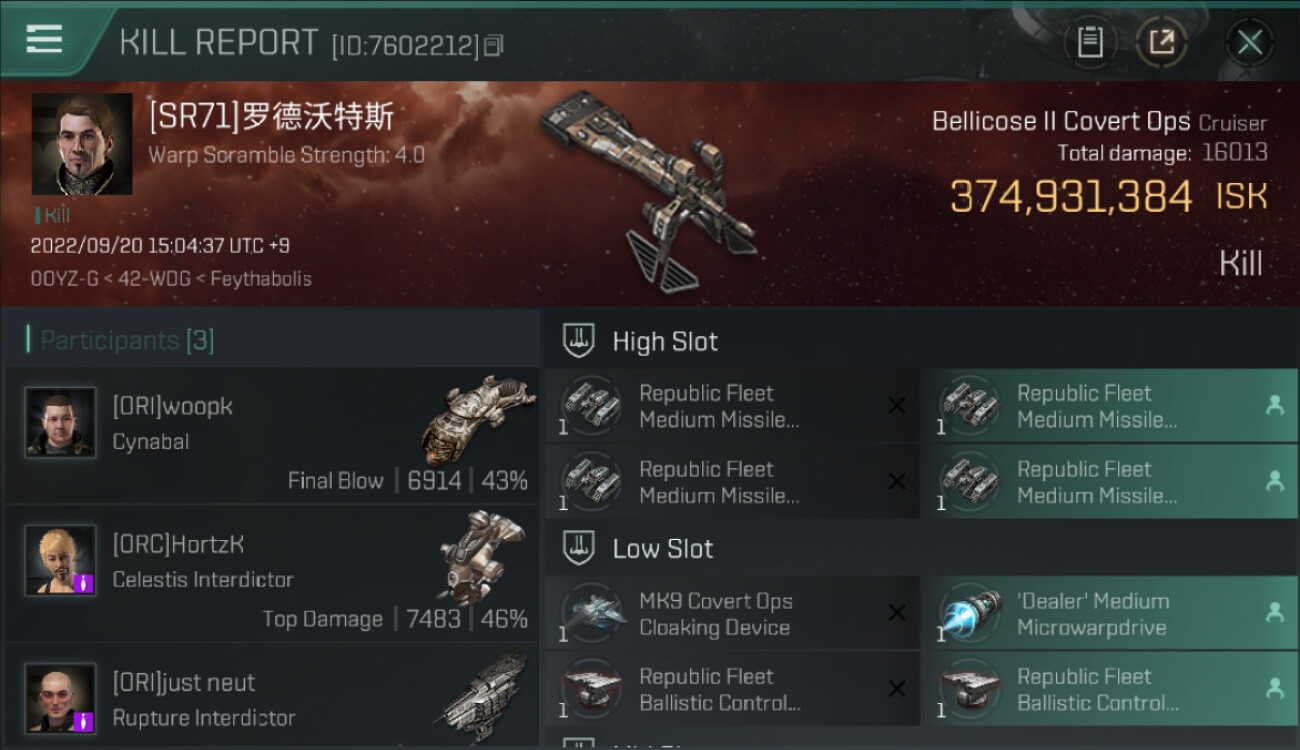Open the victim pilot portrait
Image resolution: width=1300 pixels, height=750 pixels.
(x=82, y=144)
